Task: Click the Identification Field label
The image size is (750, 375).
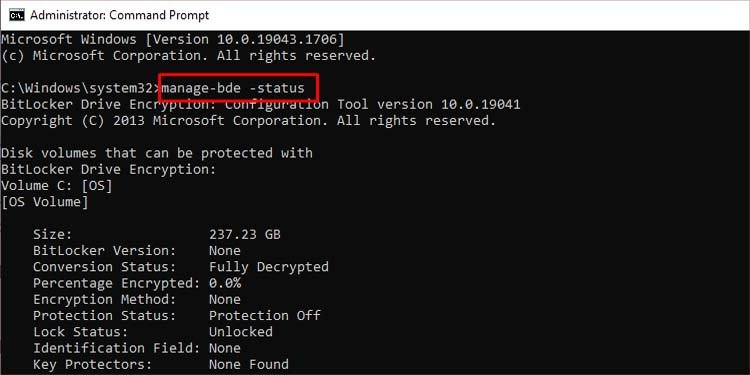Action: click(x=116, y=348)
